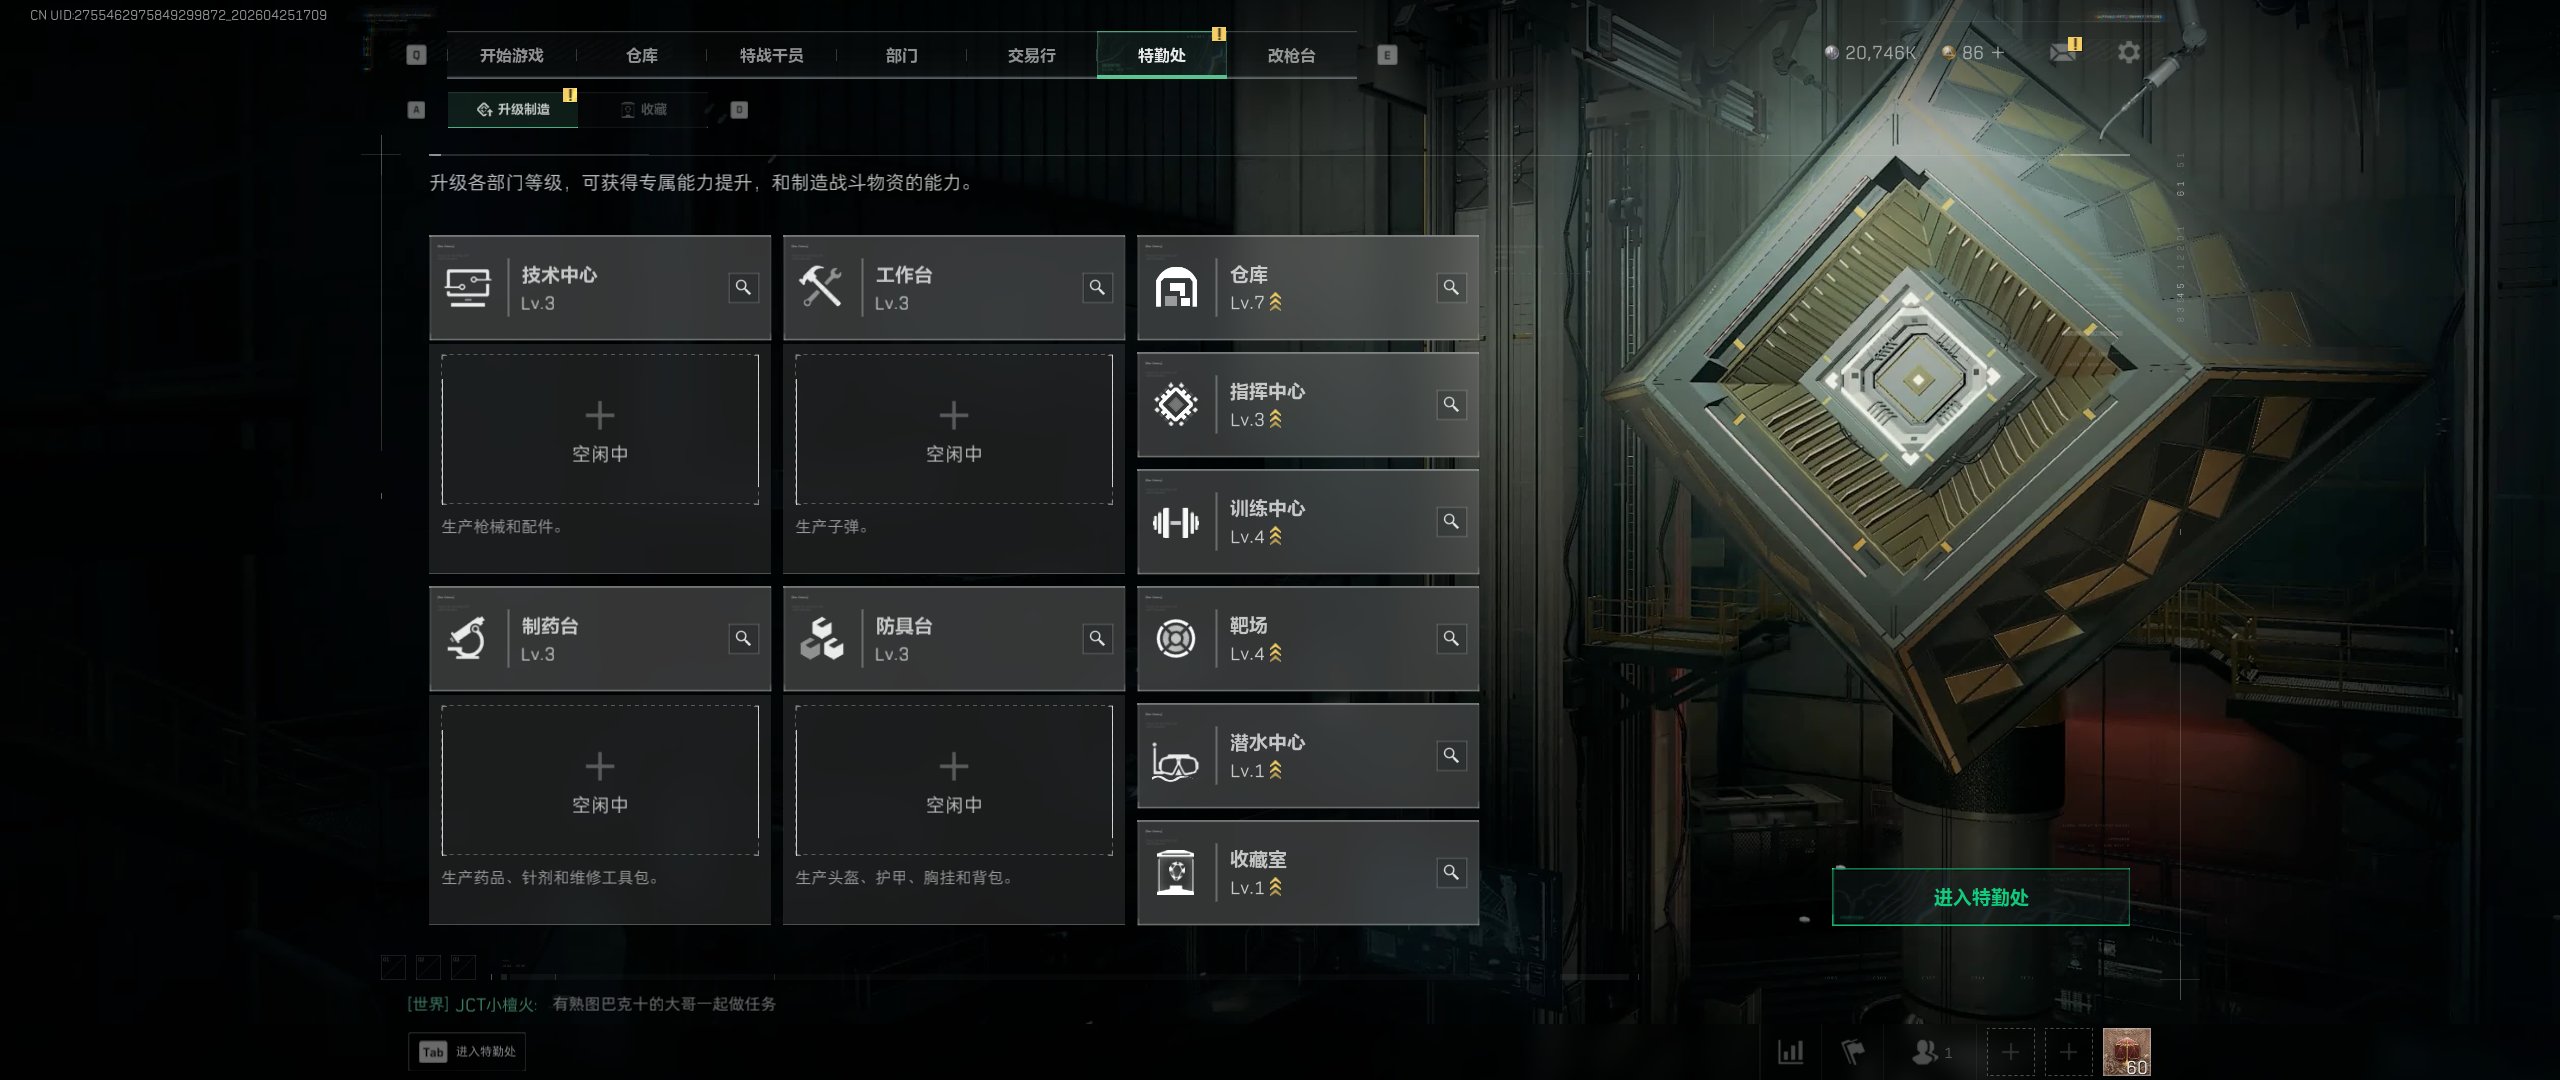Select the 收藏 sub-tab

[644, 109]
